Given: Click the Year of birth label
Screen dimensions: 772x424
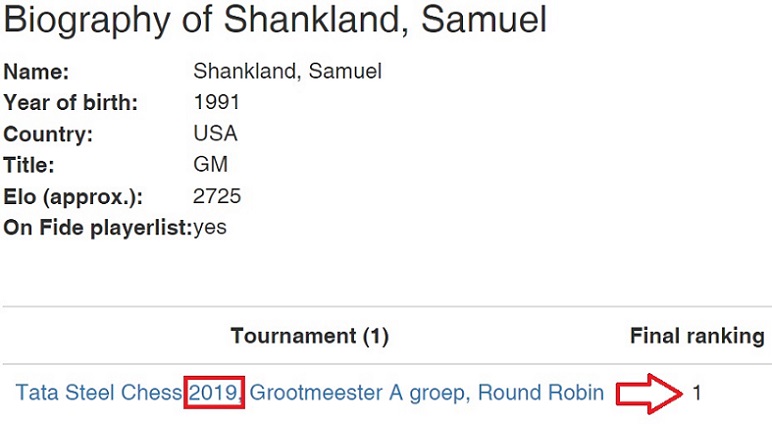Looking at the screenshot, I should [x=71, y=103].
